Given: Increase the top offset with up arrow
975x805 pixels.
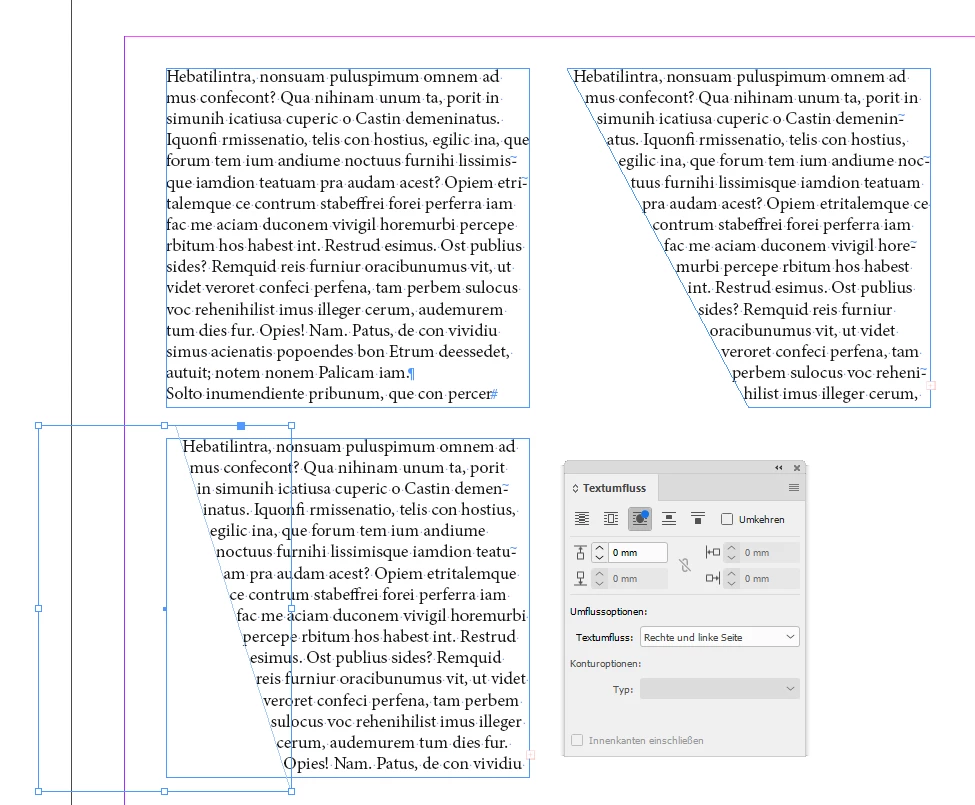Looking at the screenshot, I should tap(599, 548).
